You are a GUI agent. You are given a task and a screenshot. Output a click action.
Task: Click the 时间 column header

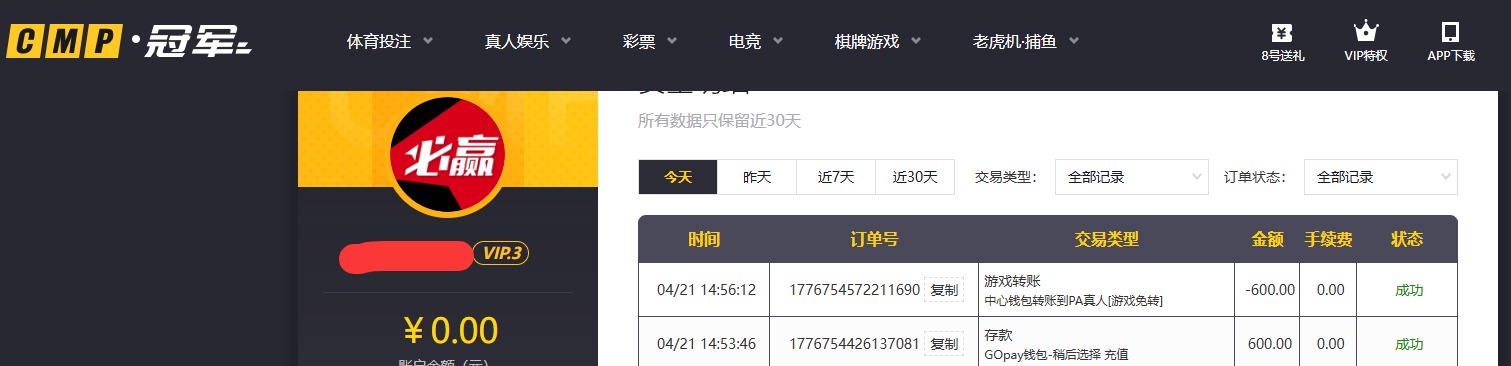(704, 240)
